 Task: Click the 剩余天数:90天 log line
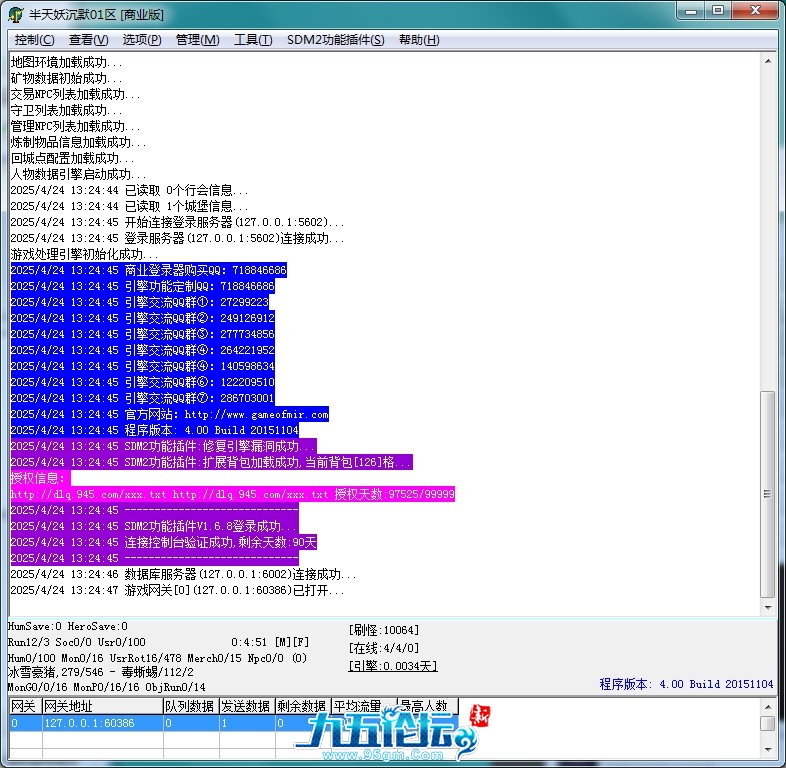163,542
